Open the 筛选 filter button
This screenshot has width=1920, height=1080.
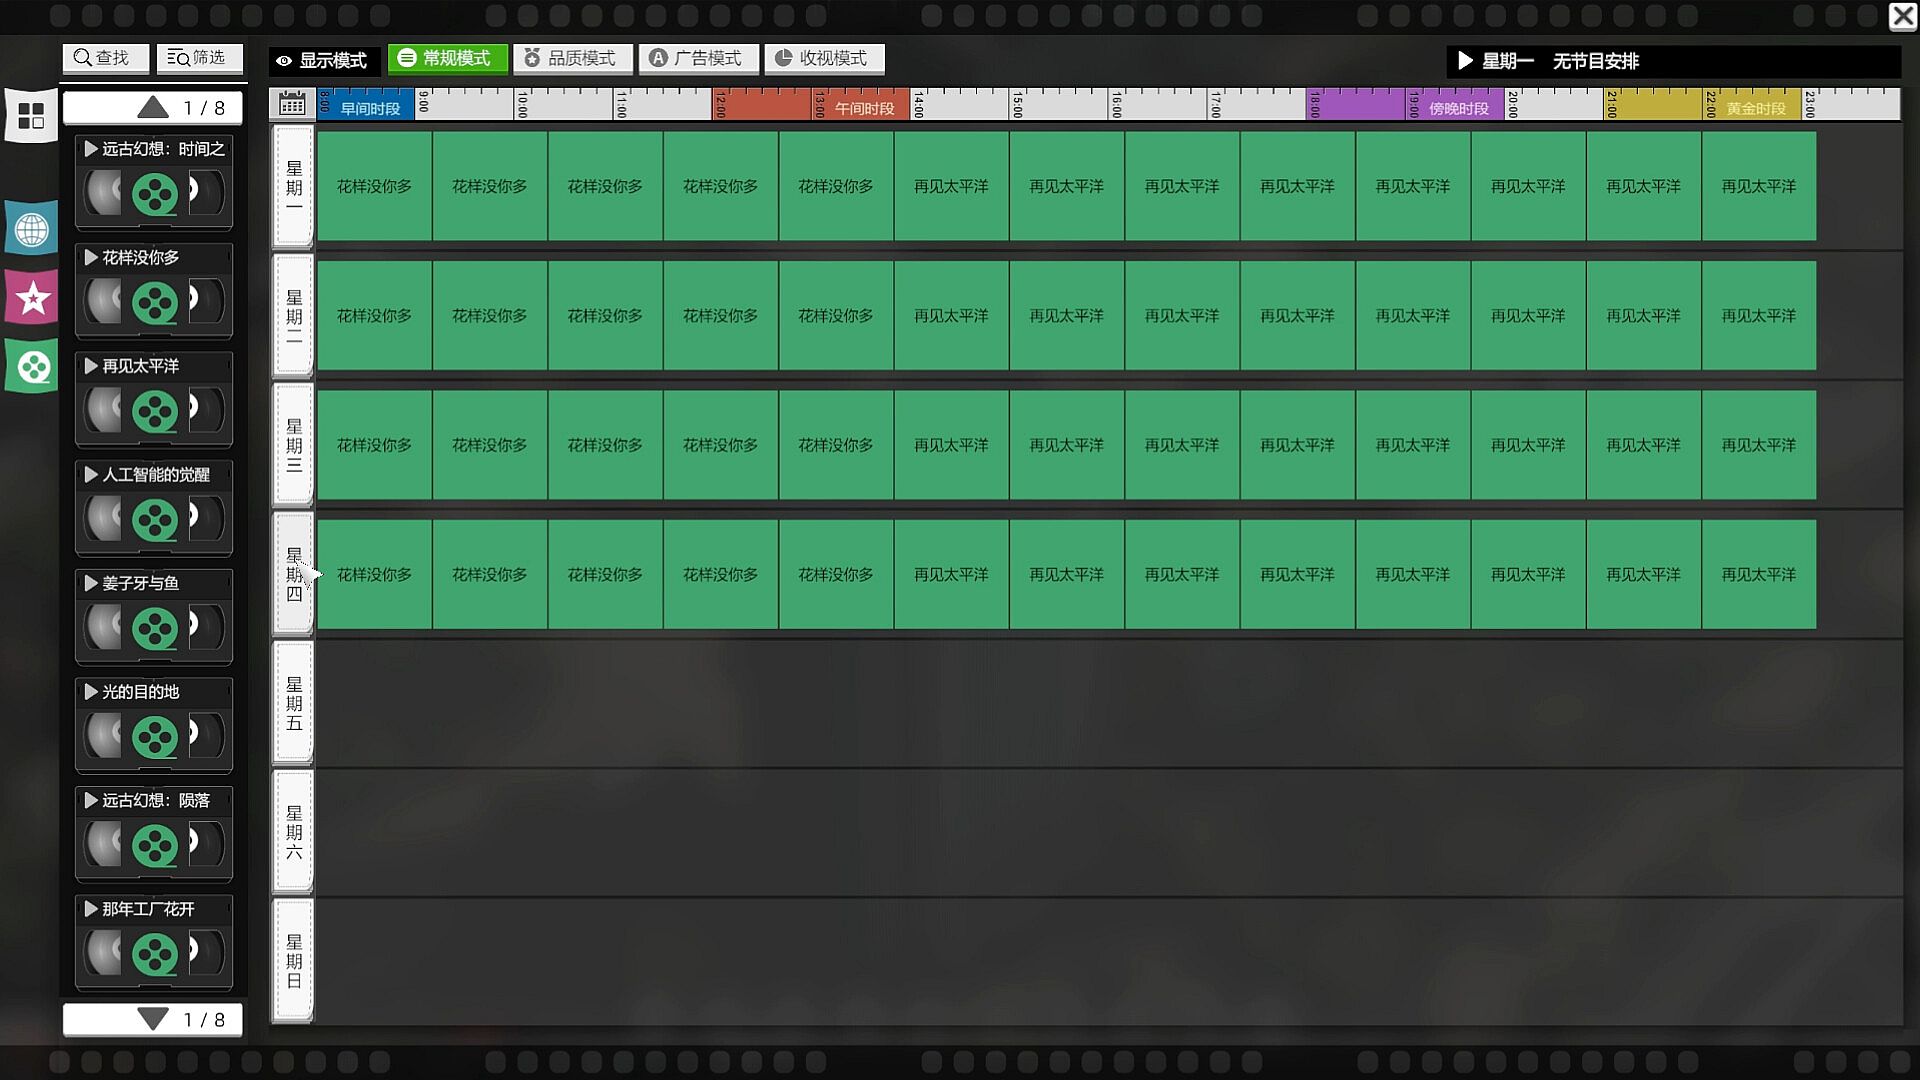pyautogui.click(x=199, y=58)
